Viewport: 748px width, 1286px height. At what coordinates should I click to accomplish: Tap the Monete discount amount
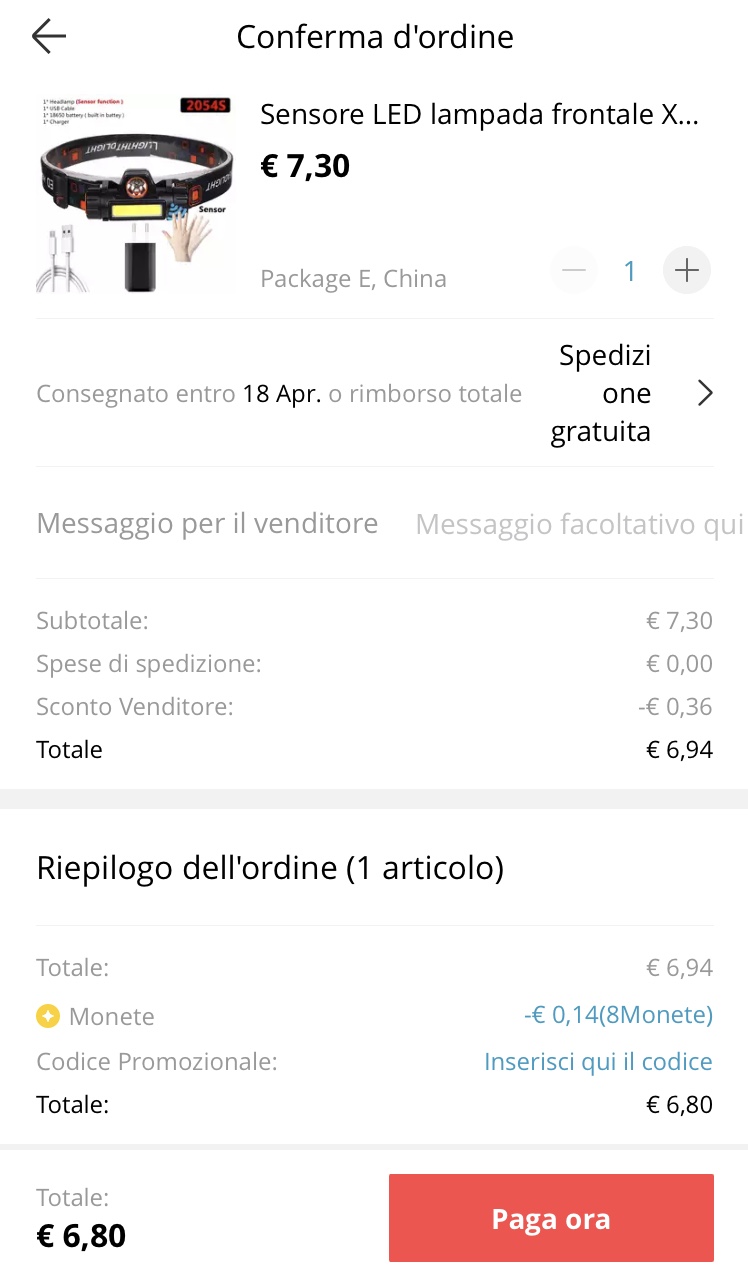point(618,1016)
